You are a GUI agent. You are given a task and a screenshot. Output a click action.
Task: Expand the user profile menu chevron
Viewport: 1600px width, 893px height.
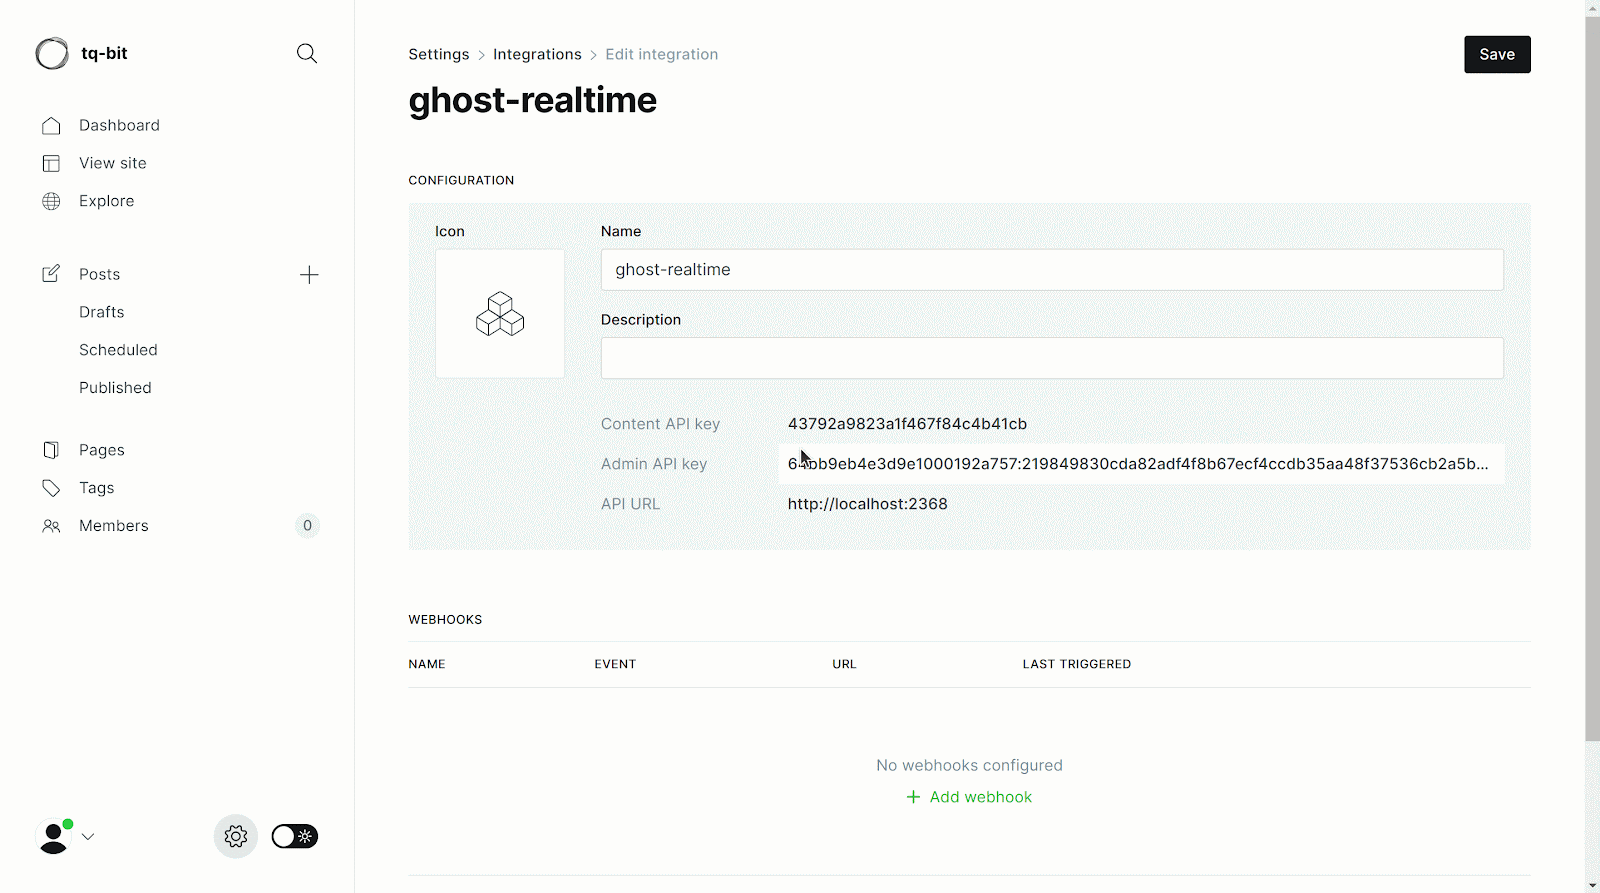pyautogui.click(x=88, y=837)
